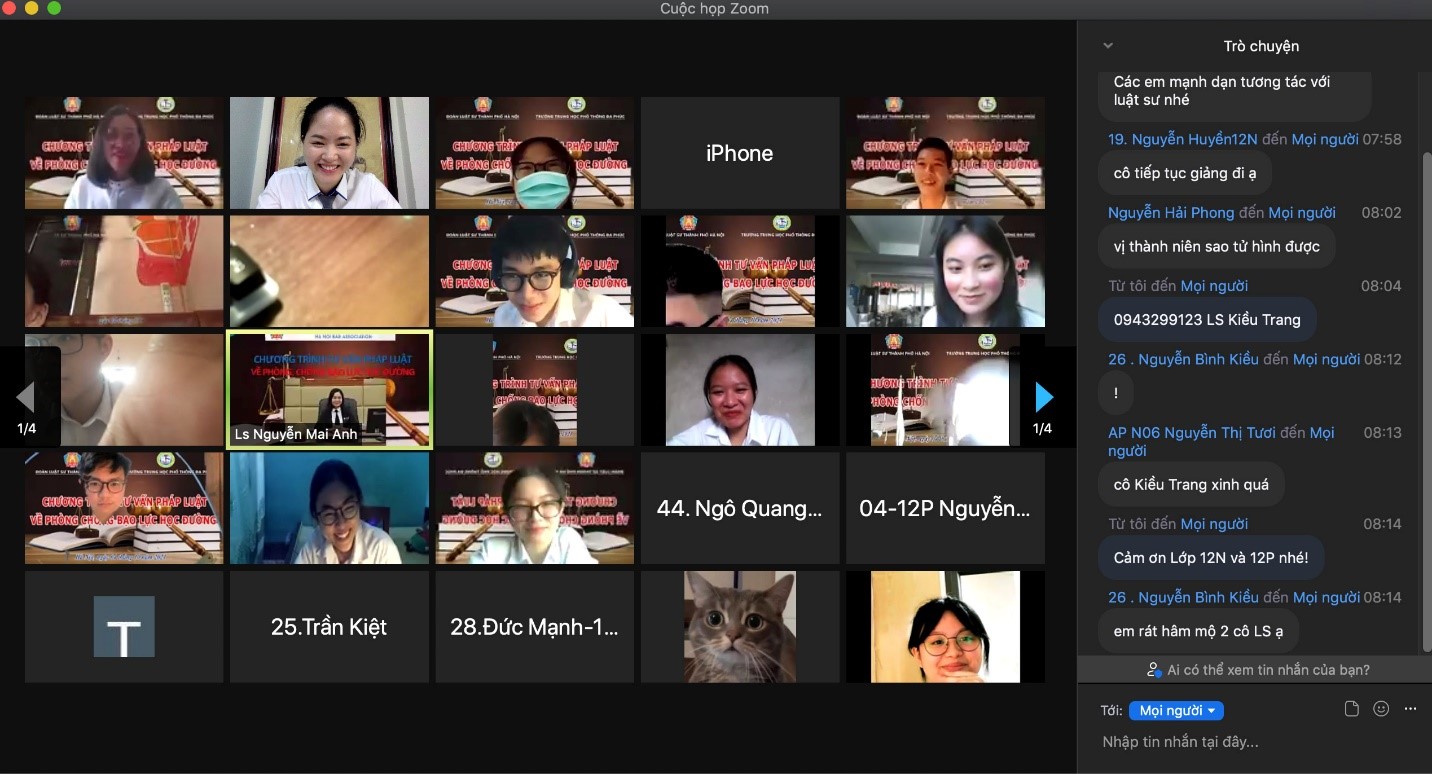Focus the 'Nhập tin nhắn tại đây' message box
Viewport: 1432px width, 774px height.
(1250, 742)
